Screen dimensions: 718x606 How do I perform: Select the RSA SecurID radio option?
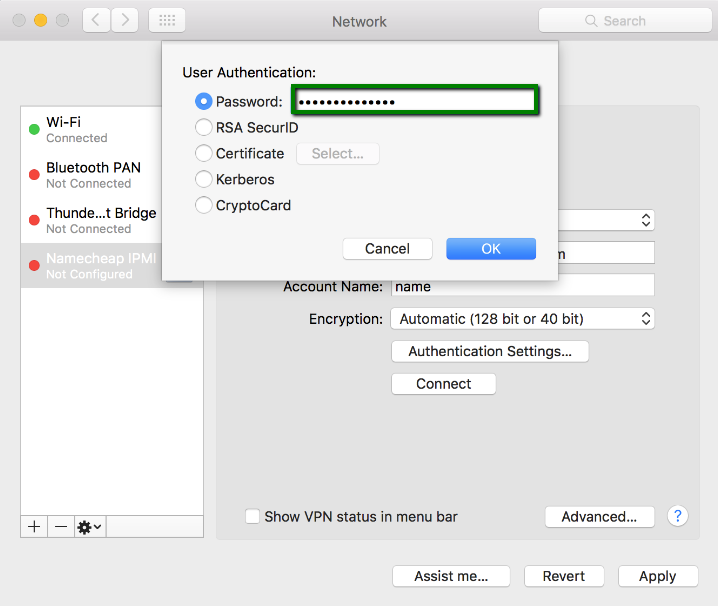coord(204,128)
